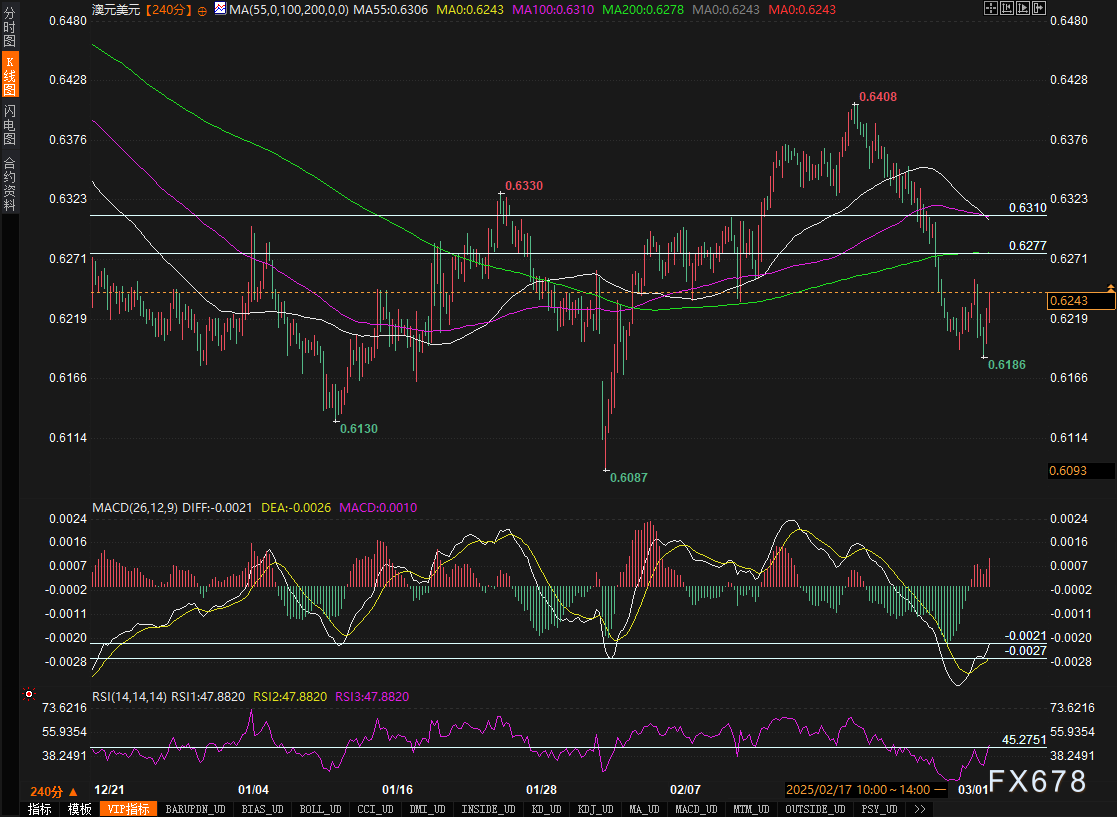Viewport: 1117px width, 817px height.
Task: Open the MACD(26,12,9) parameter settings
Action: [x=134, y=507]
